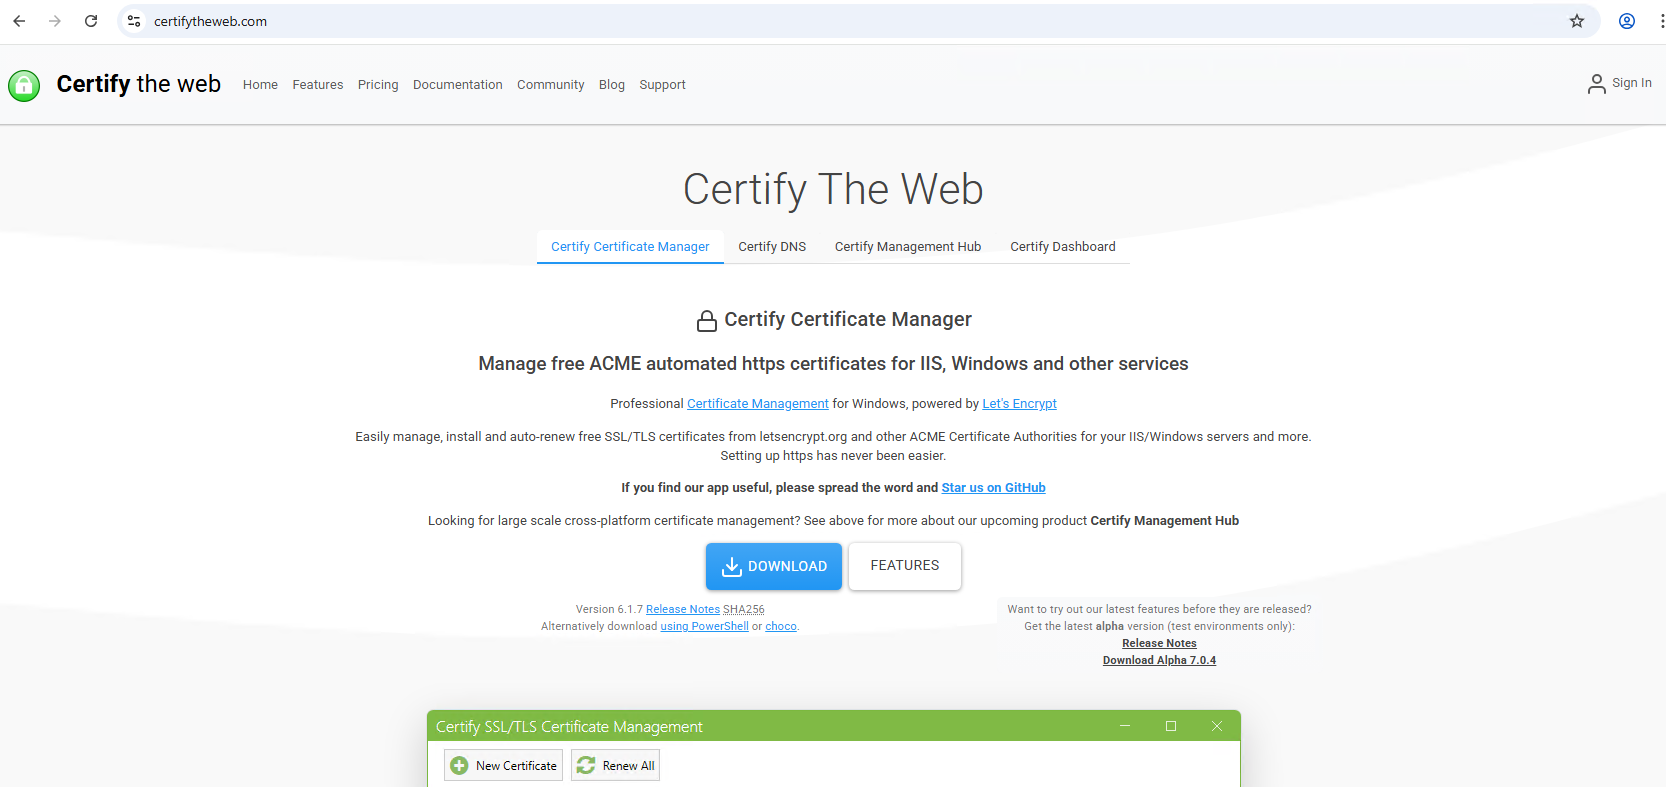1666x787 pixels.
Task: Switch to Certify Management Hub tab
Action: [x=908, y=247]
